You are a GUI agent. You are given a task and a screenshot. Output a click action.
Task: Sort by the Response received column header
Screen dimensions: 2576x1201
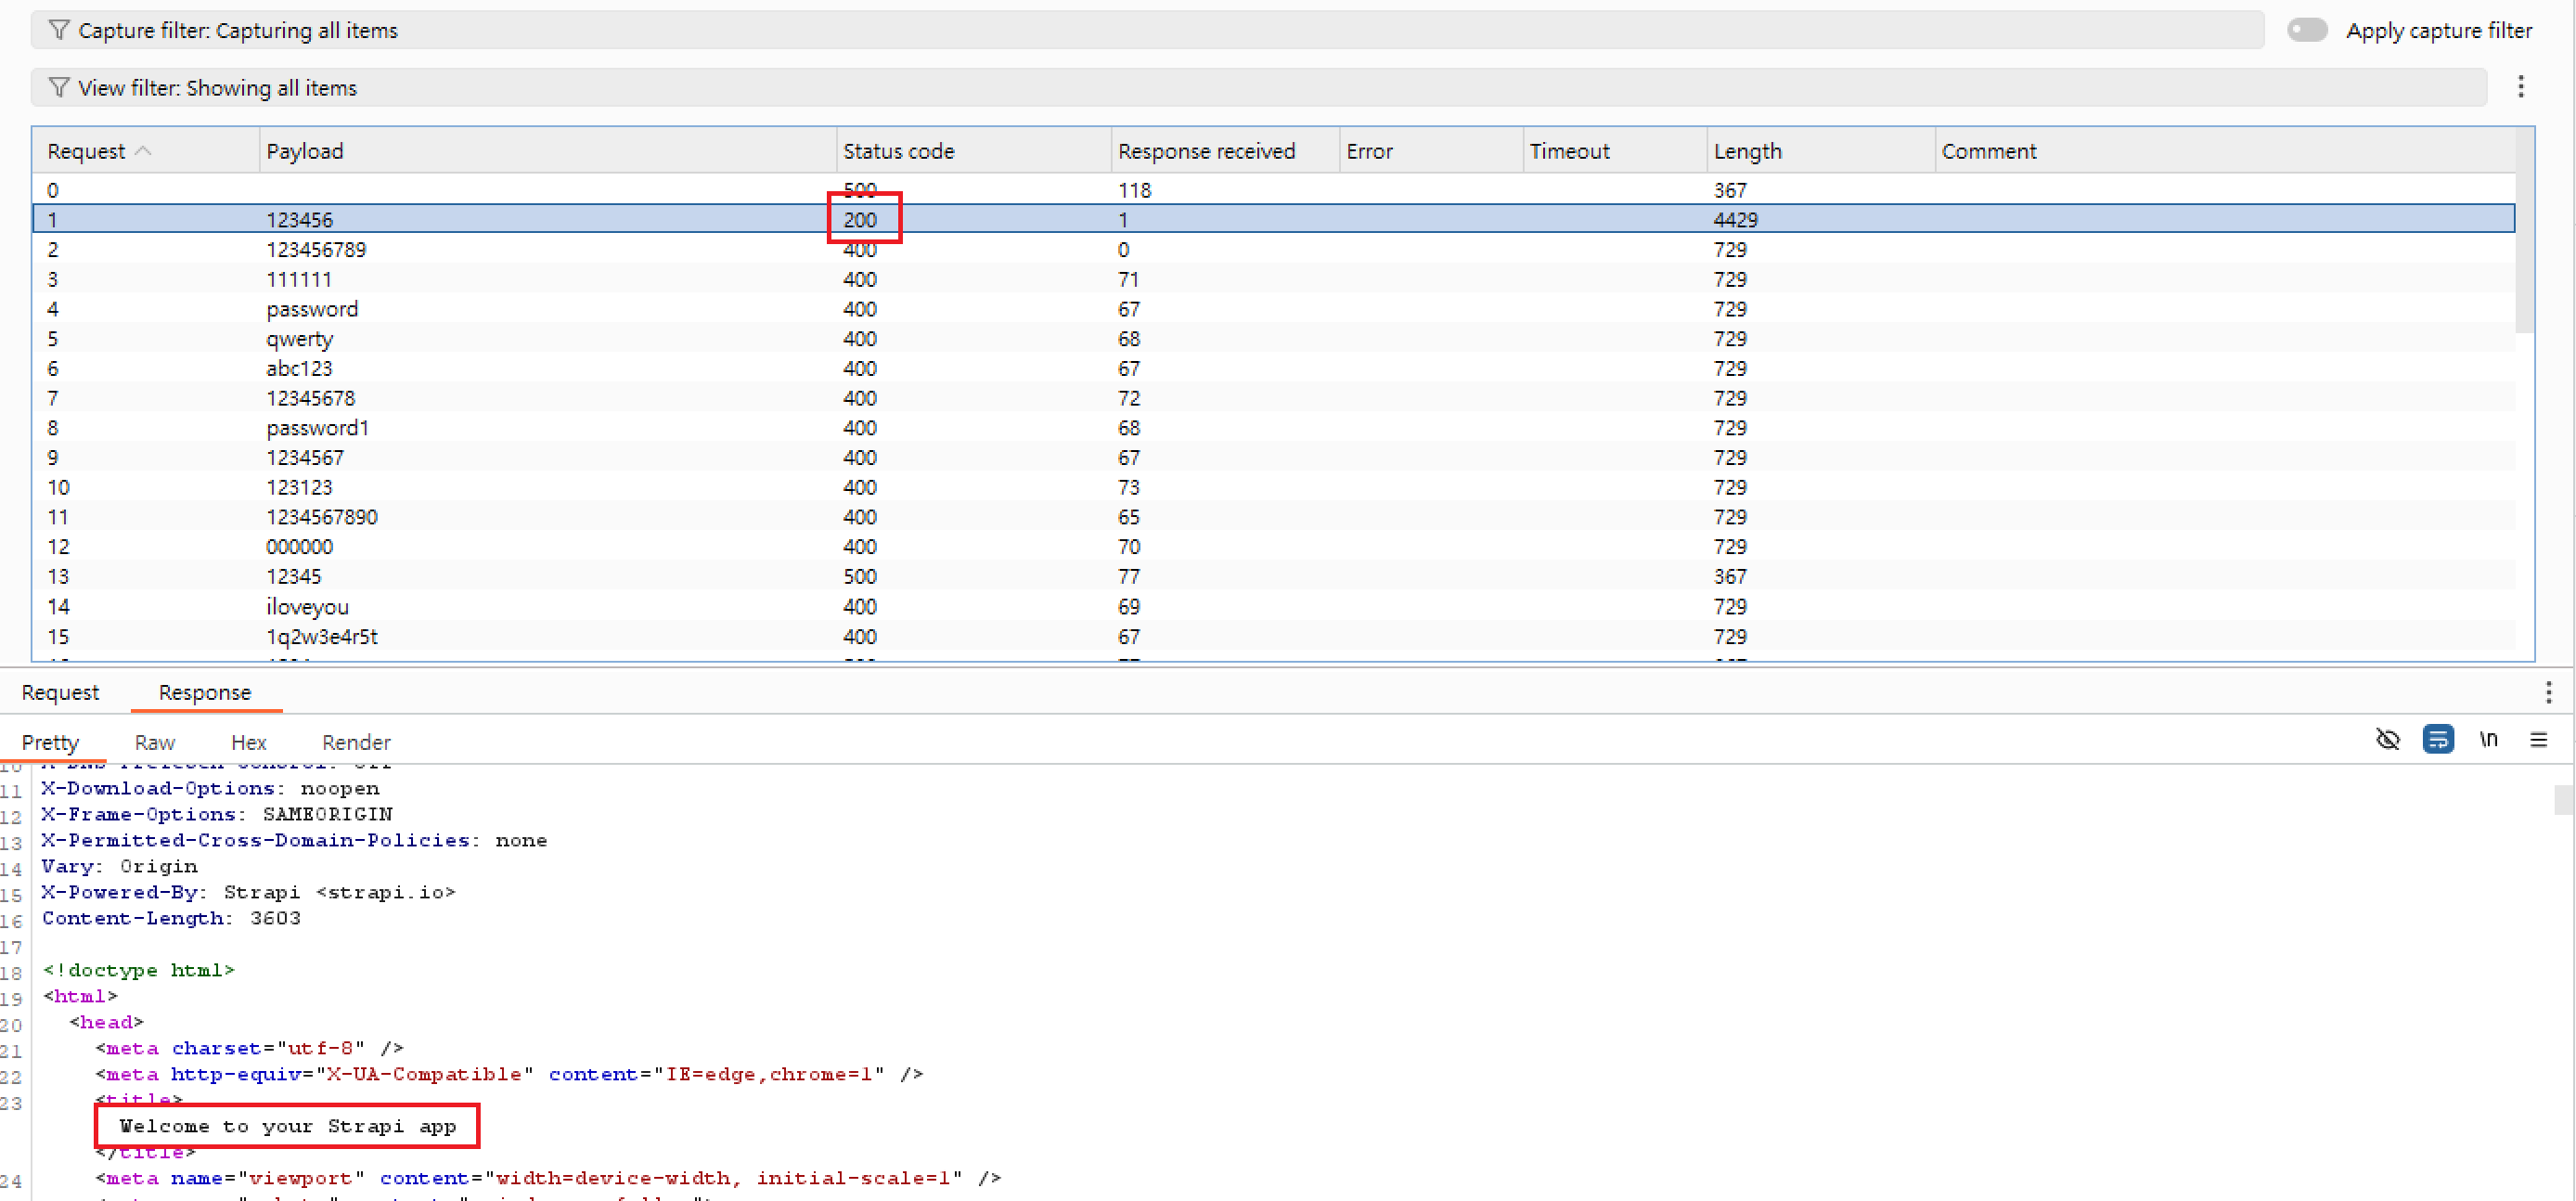pyautogui.click(x=1225, y=151)
